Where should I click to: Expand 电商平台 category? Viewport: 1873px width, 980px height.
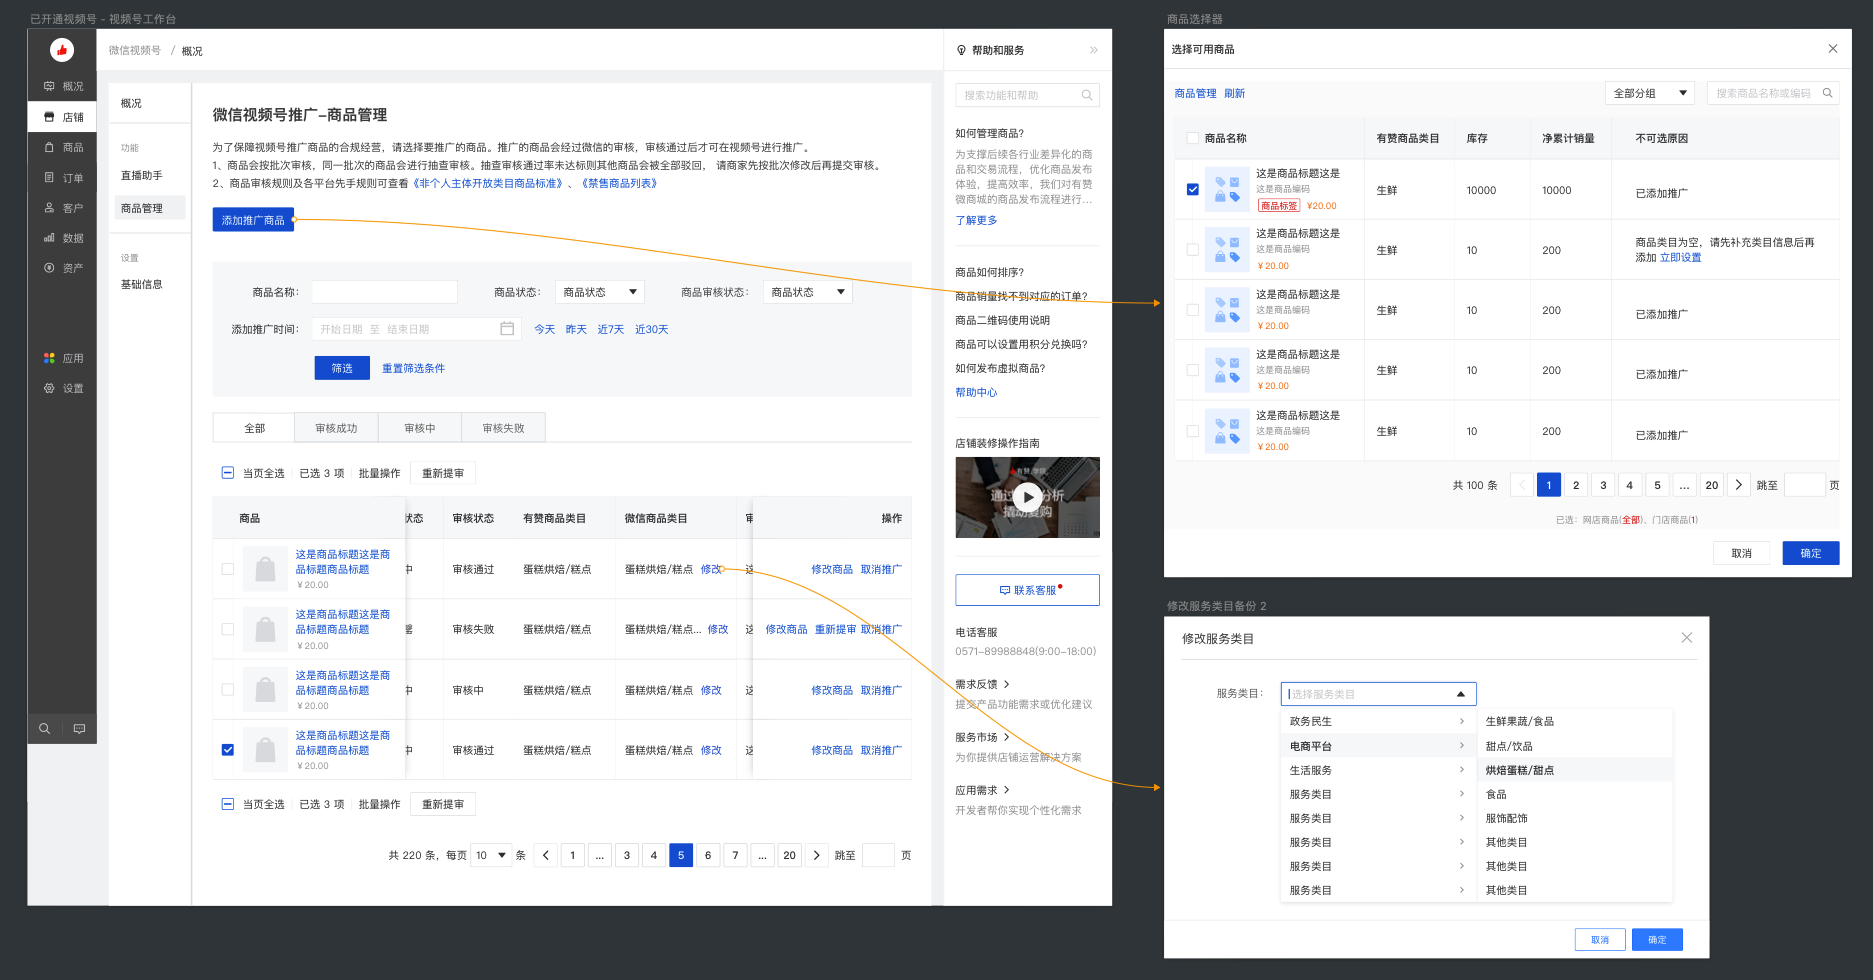click(x=1378, y=746)
